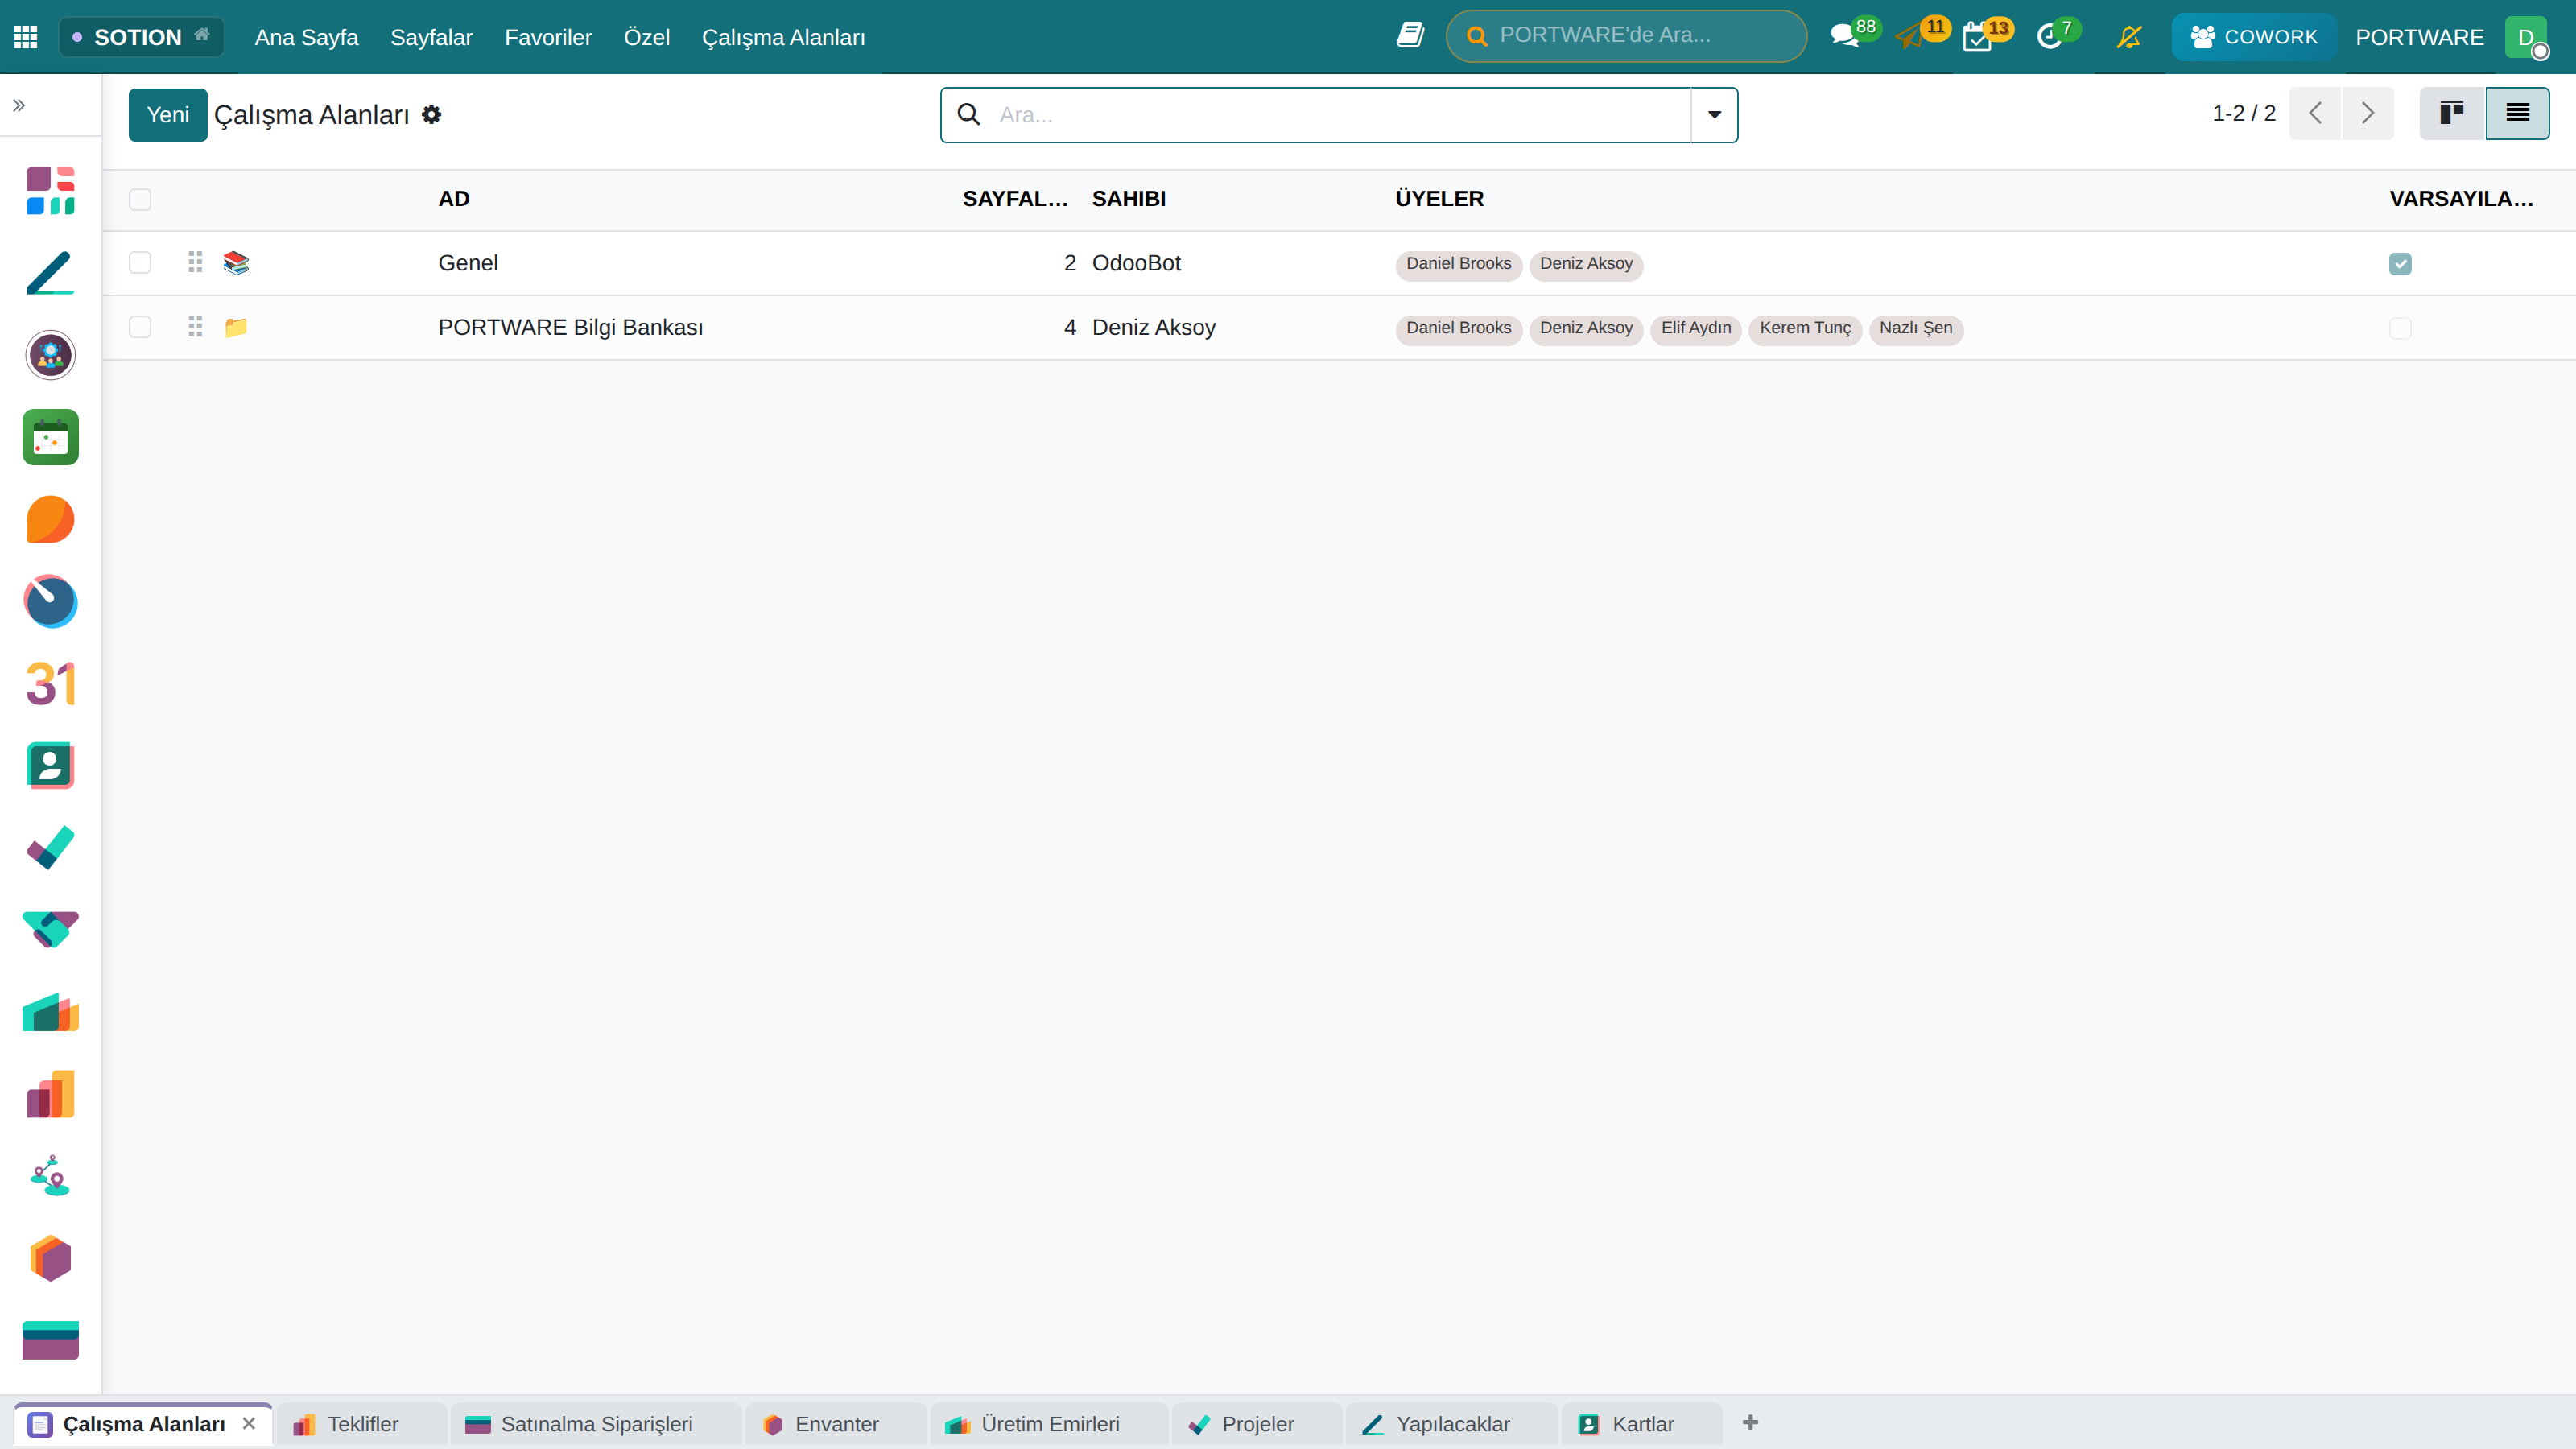
Task: Tick the select-all header checkbox
Action: [140, 199]
